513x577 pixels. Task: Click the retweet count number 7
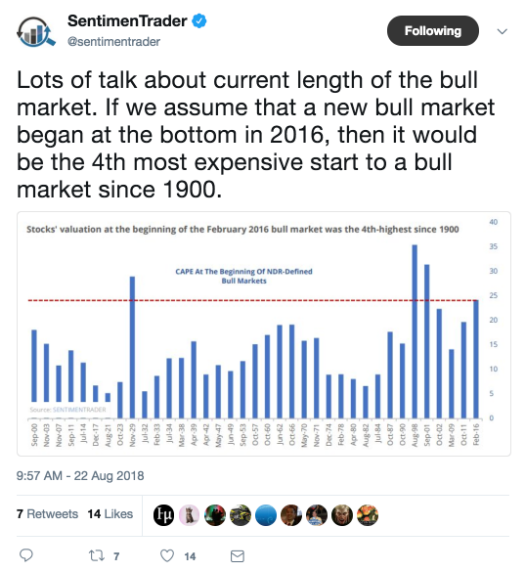[x=116, y=556]
